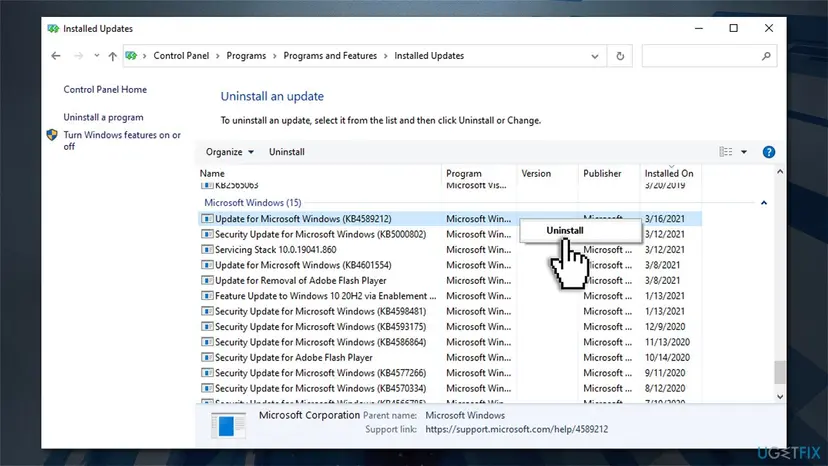
Task: Select Security Update (KB4593175) row
Action: point(450,327)
